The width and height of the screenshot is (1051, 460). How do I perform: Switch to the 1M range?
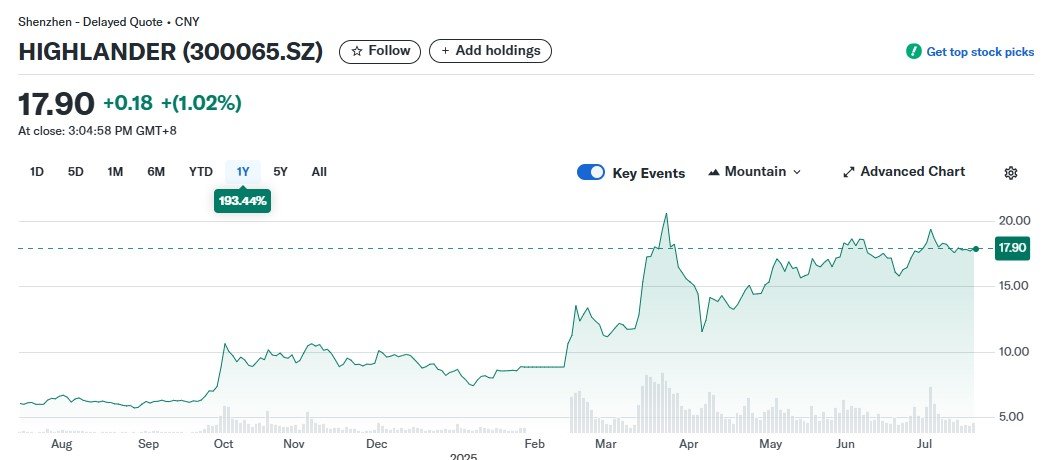[115, 172]
